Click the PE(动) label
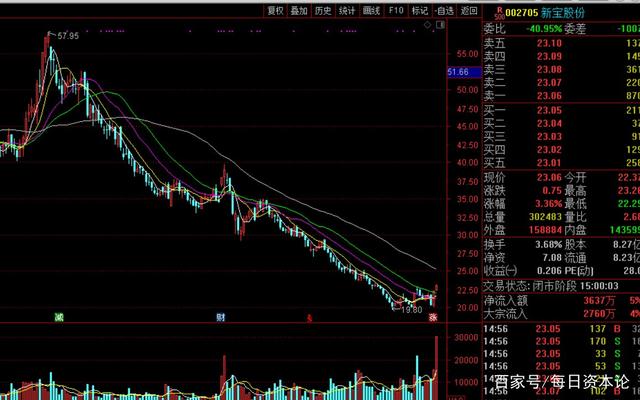Screen dimensions: 640x400 579,271
